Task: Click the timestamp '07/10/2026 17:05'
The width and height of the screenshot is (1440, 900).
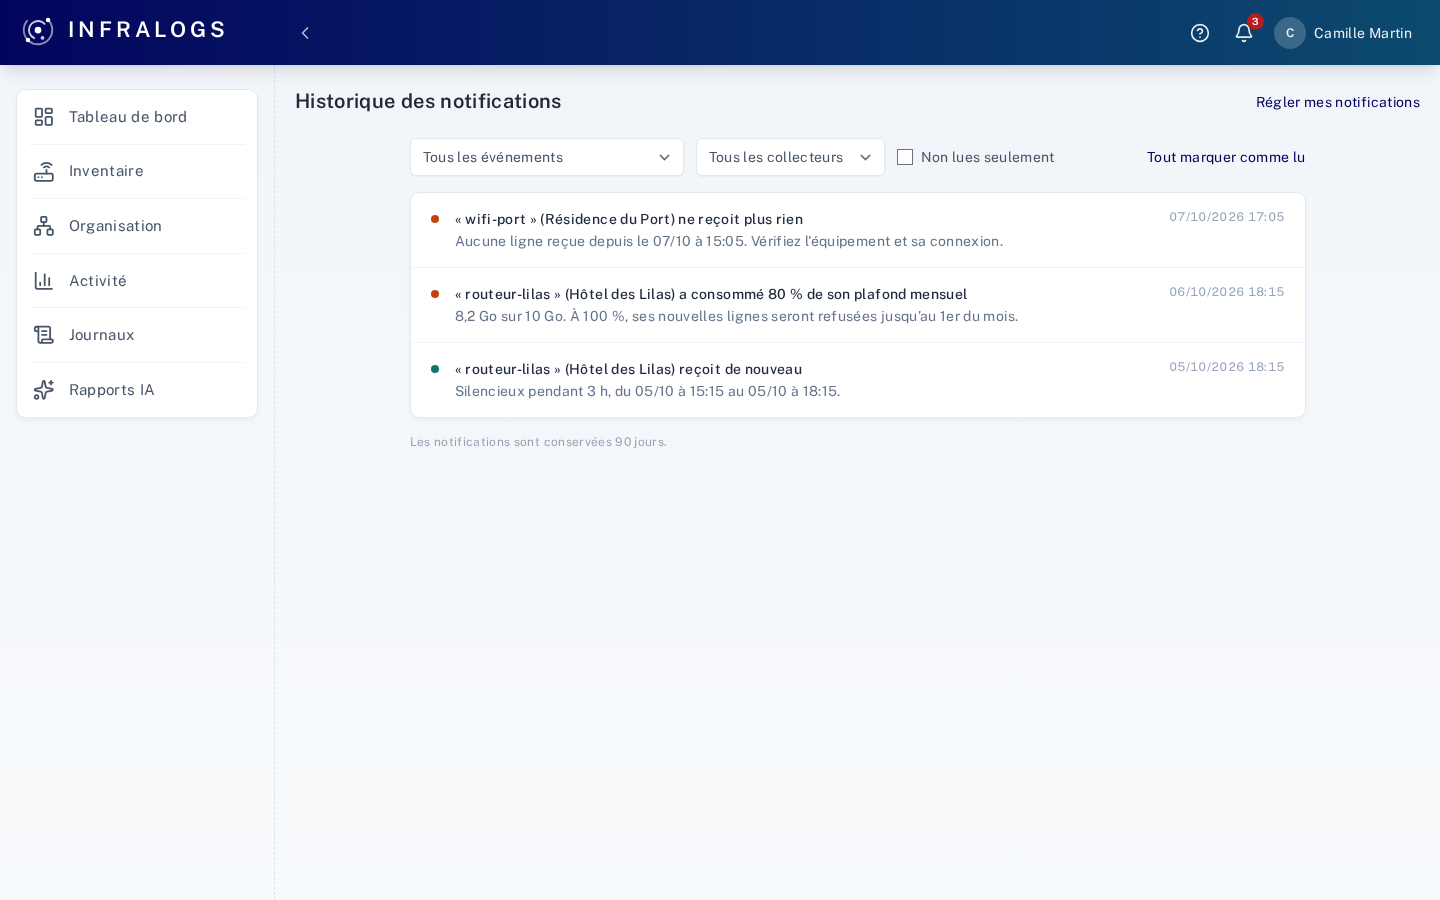Action: pyautogui.click(x=1227, y=217)
